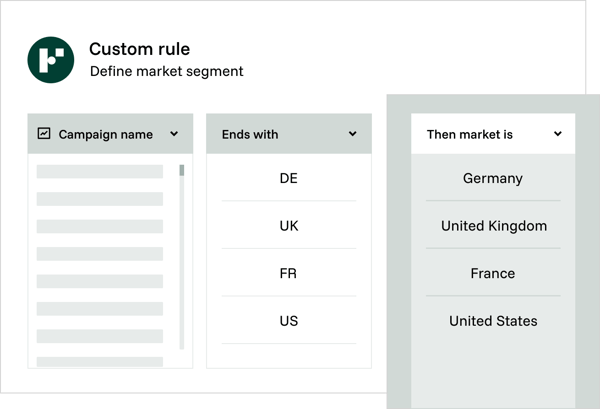This screenshot has width=600, height=409.
Task: Open the Ends with dropdown arrow
Action: (x=352, y=133)
